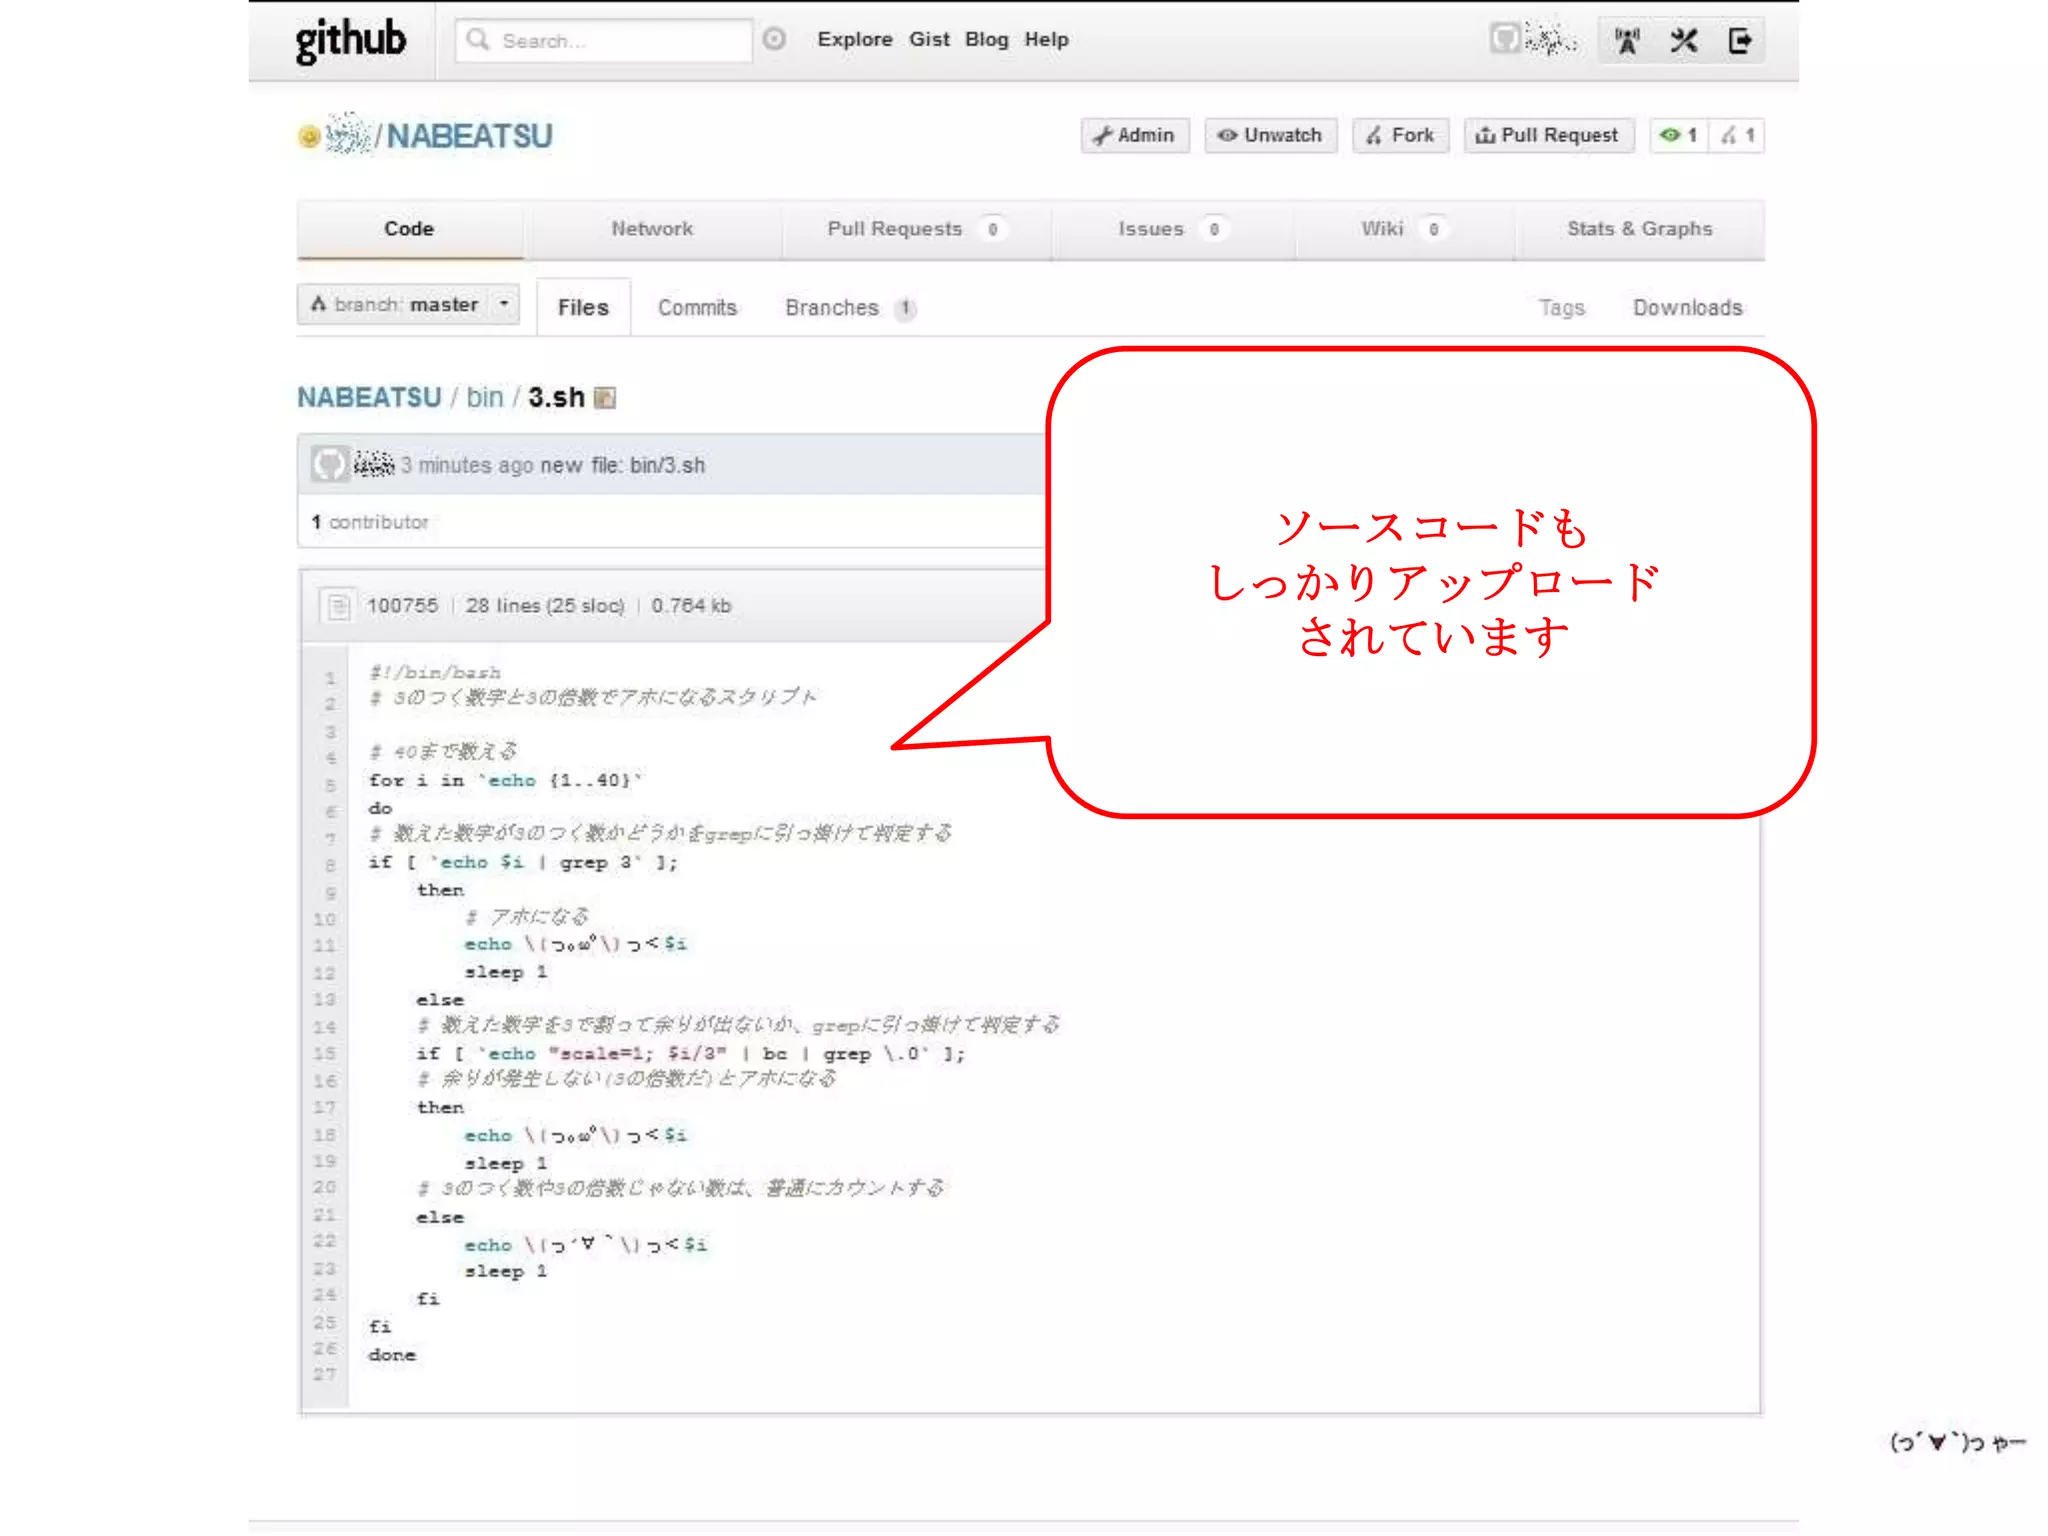Click line number 15 in gutter
2048x1536 pixels.
point(325,1054)
